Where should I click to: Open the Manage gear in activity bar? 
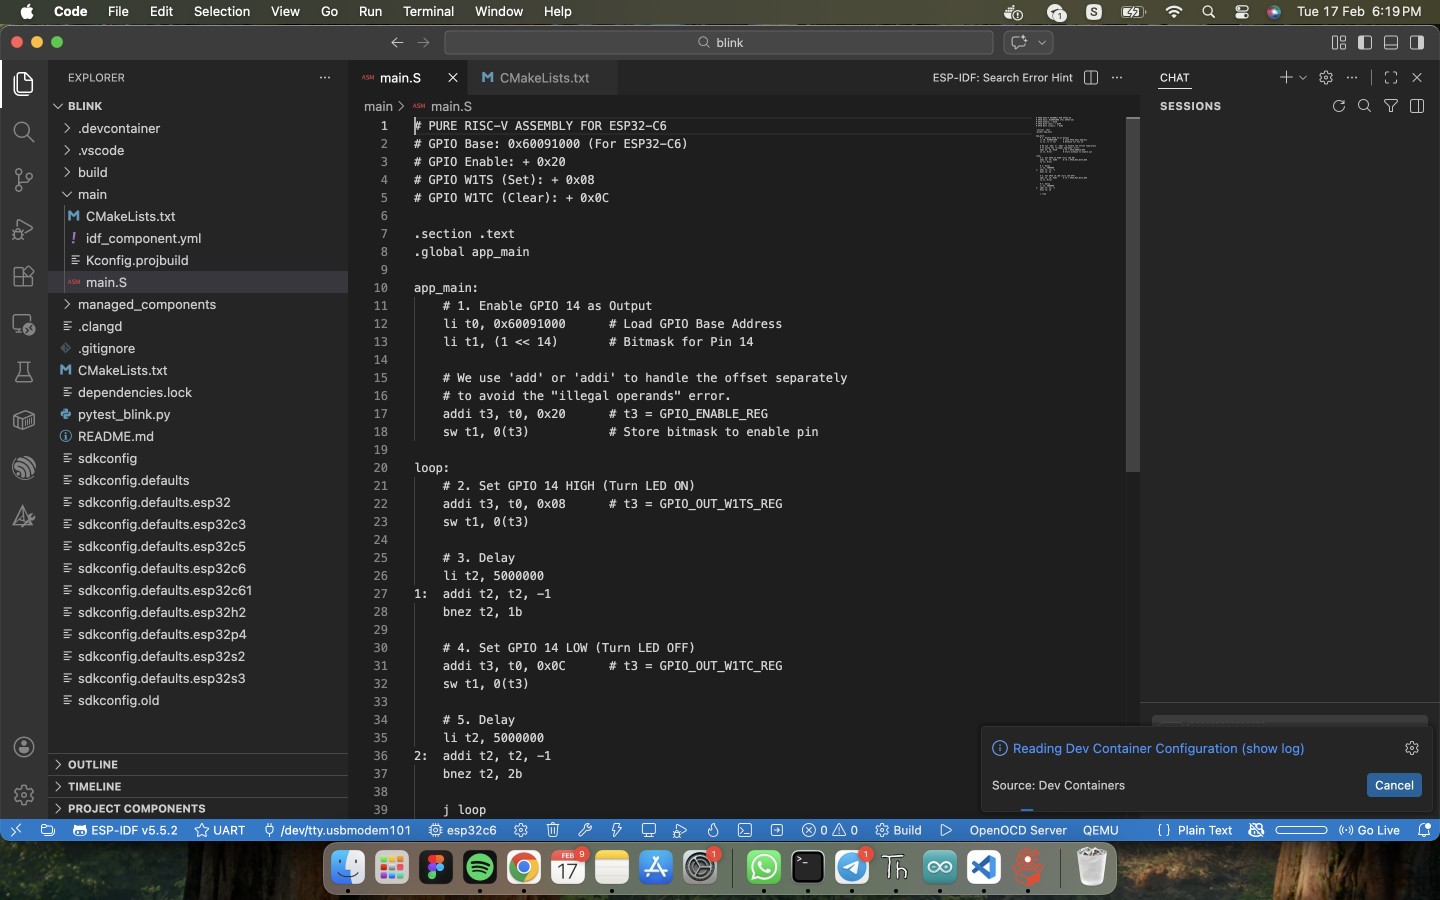click(x=24, y=795)
